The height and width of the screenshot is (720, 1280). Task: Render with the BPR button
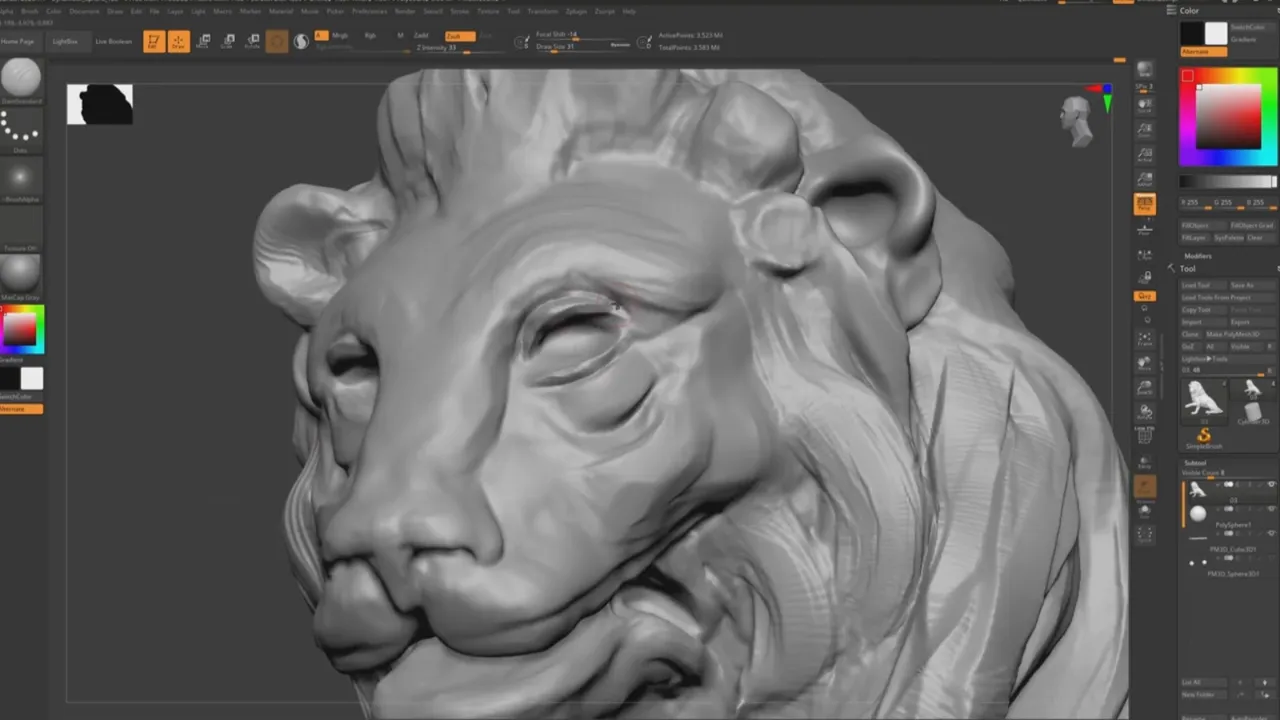tap(1145, 69)
